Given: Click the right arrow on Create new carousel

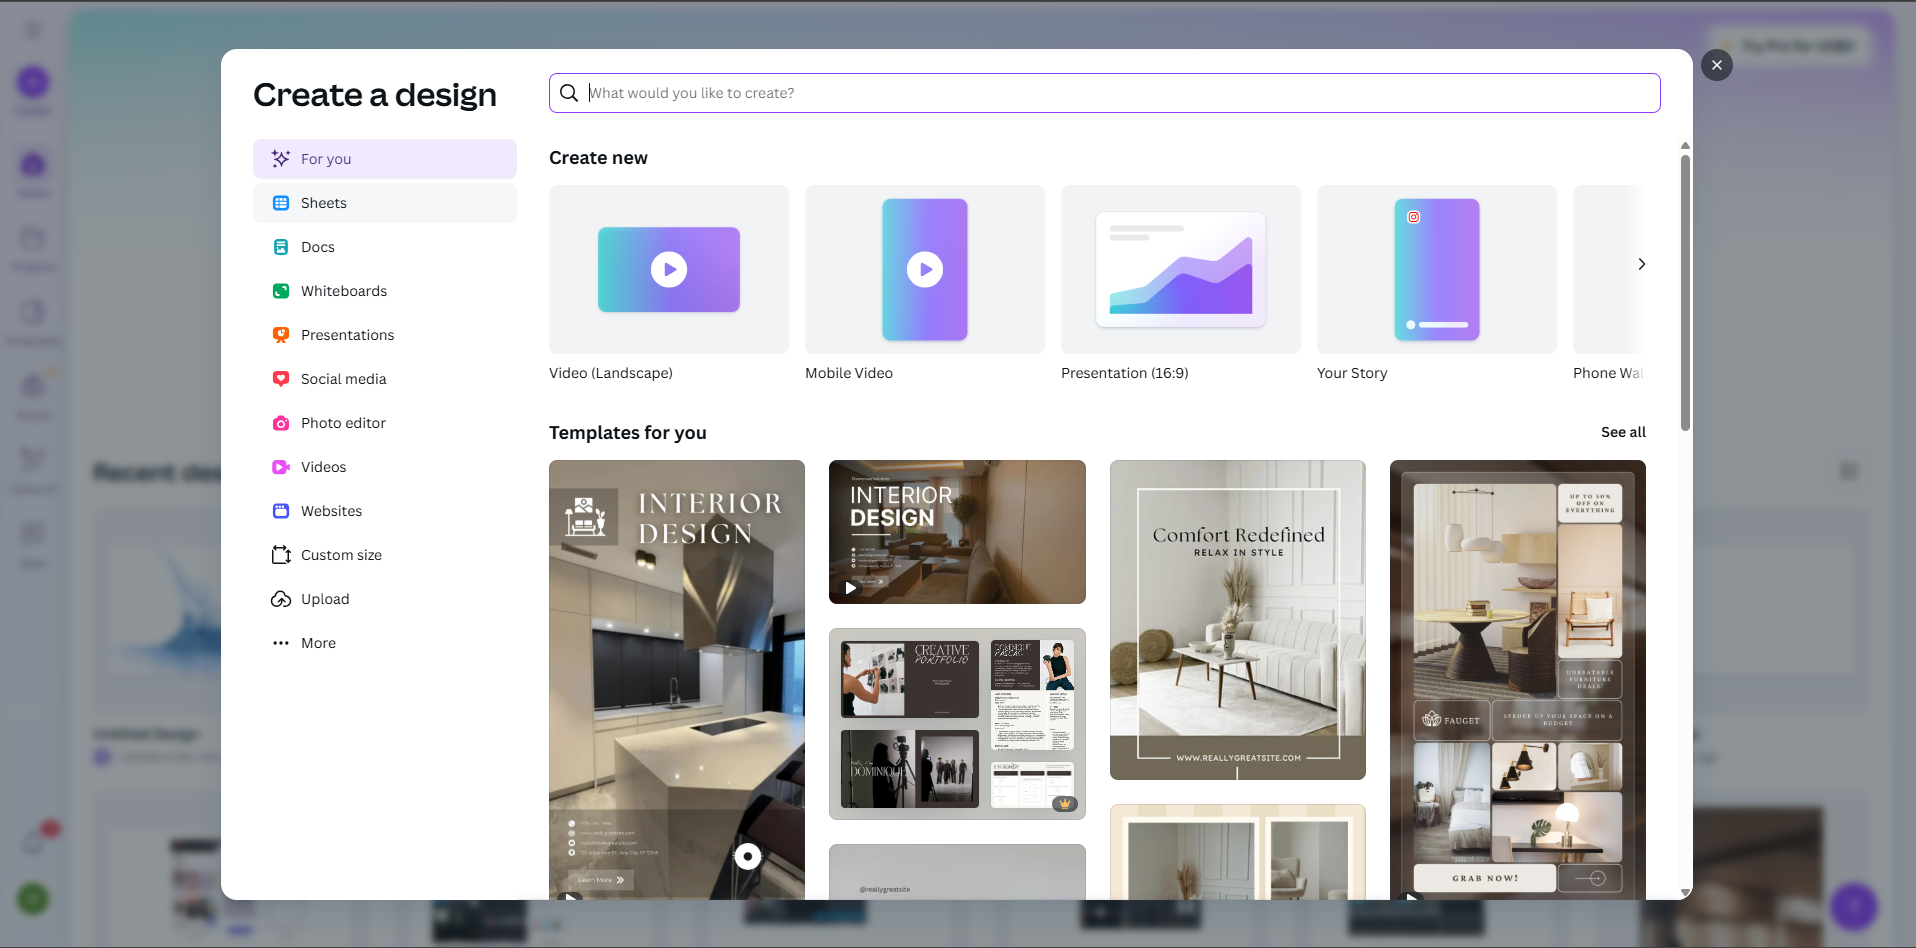Looking at the screenshot, I should pyautogui.click(x=1641, y=264).
